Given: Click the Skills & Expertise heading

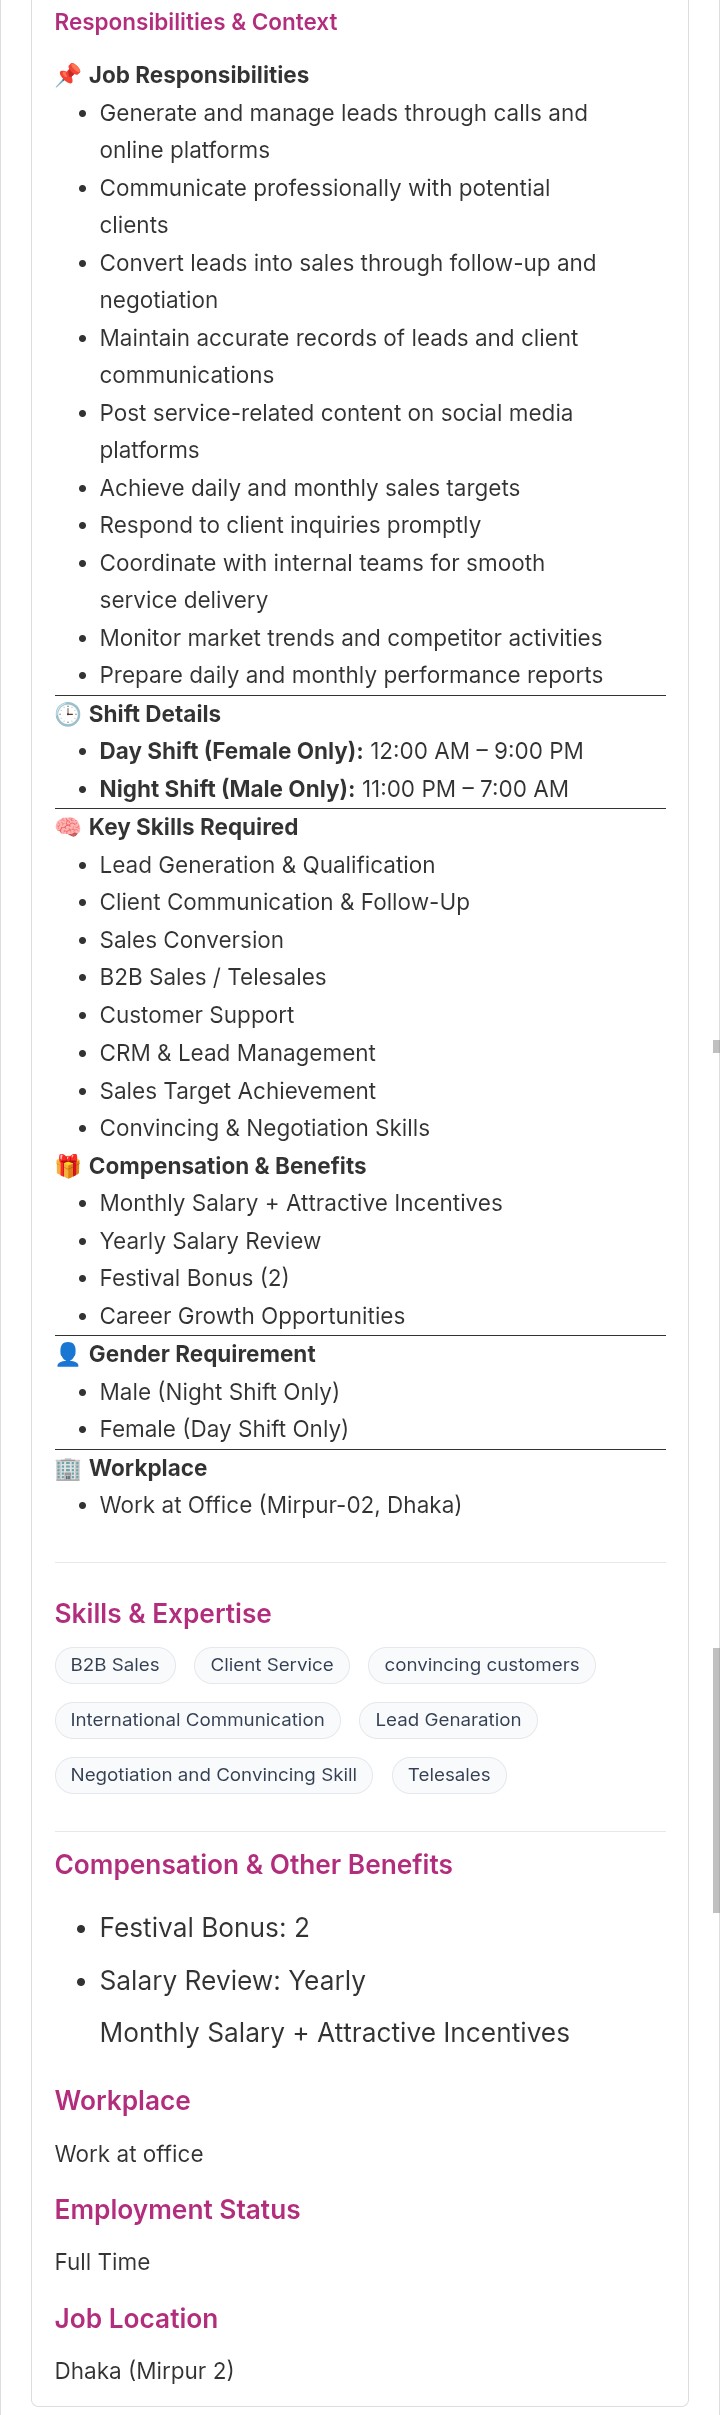Looking at the screenshot, I should 163,1614.
